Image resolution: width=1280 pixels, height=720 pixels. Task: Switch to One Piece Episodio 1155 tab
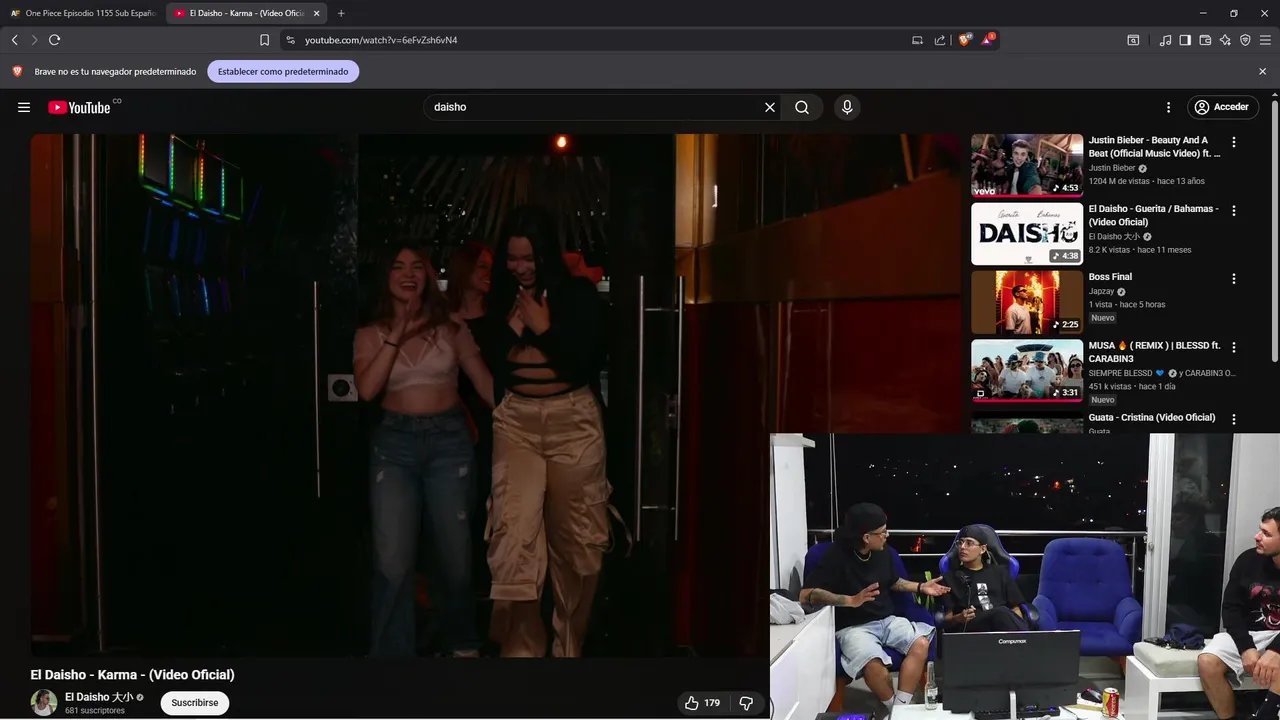pos(82,13)
